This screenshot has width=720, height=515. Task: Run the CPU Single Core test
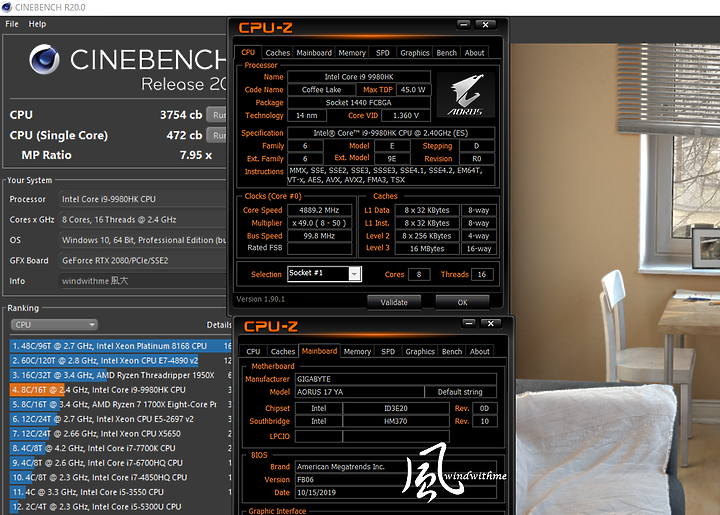pos(217,135)
